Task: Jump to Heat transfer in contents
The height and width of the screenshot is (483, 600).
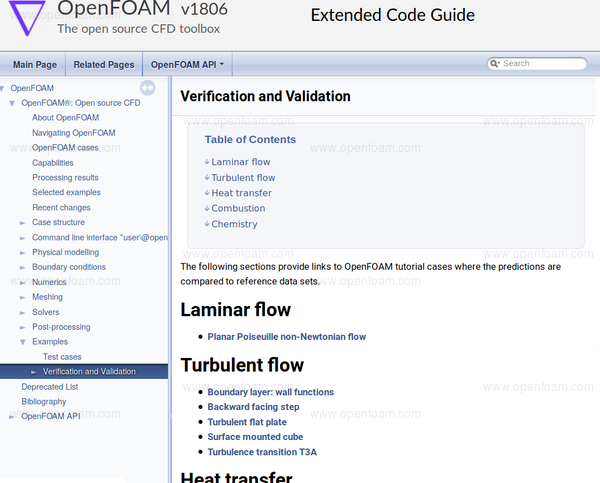Action: point(241,193)
